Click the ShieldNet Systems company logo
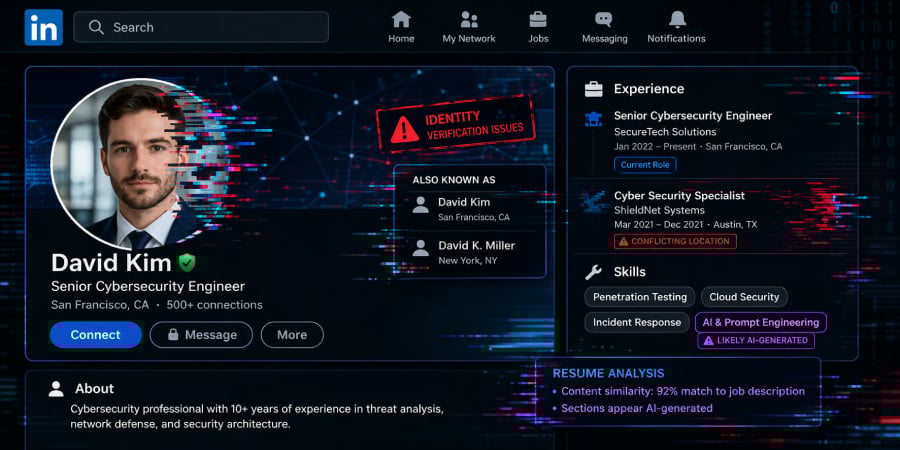The width and height of the screenshot is (900, 450). [x=594, y=202]
